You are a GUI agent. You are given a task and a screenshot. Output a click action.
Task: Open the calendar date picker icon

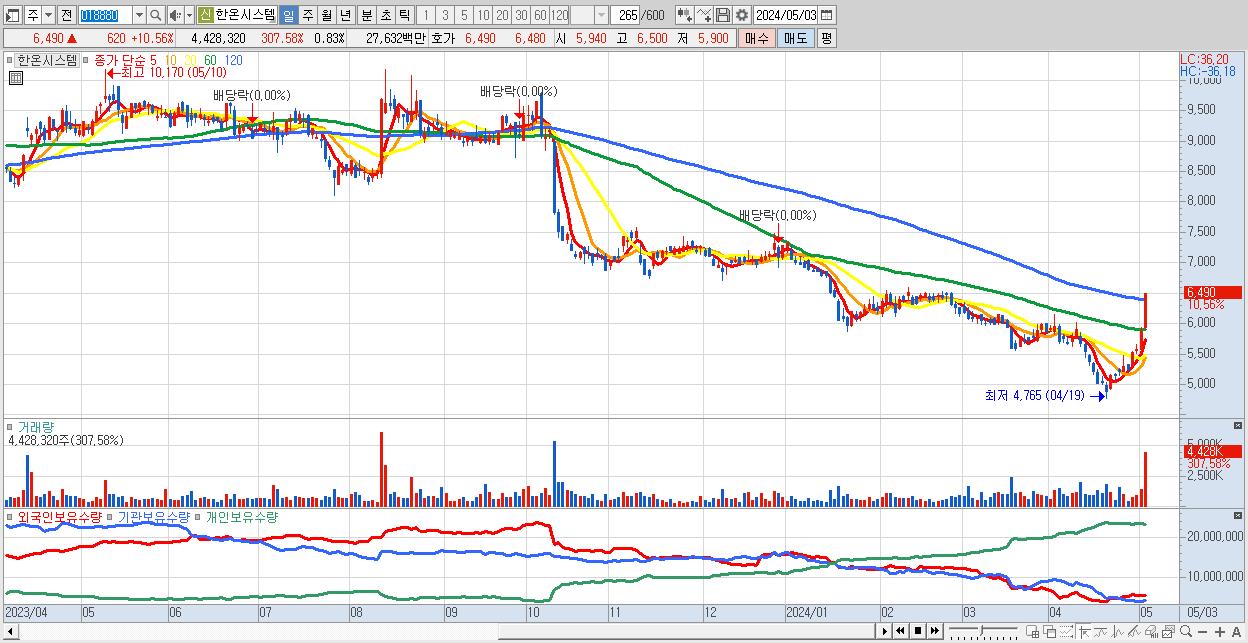827,15
